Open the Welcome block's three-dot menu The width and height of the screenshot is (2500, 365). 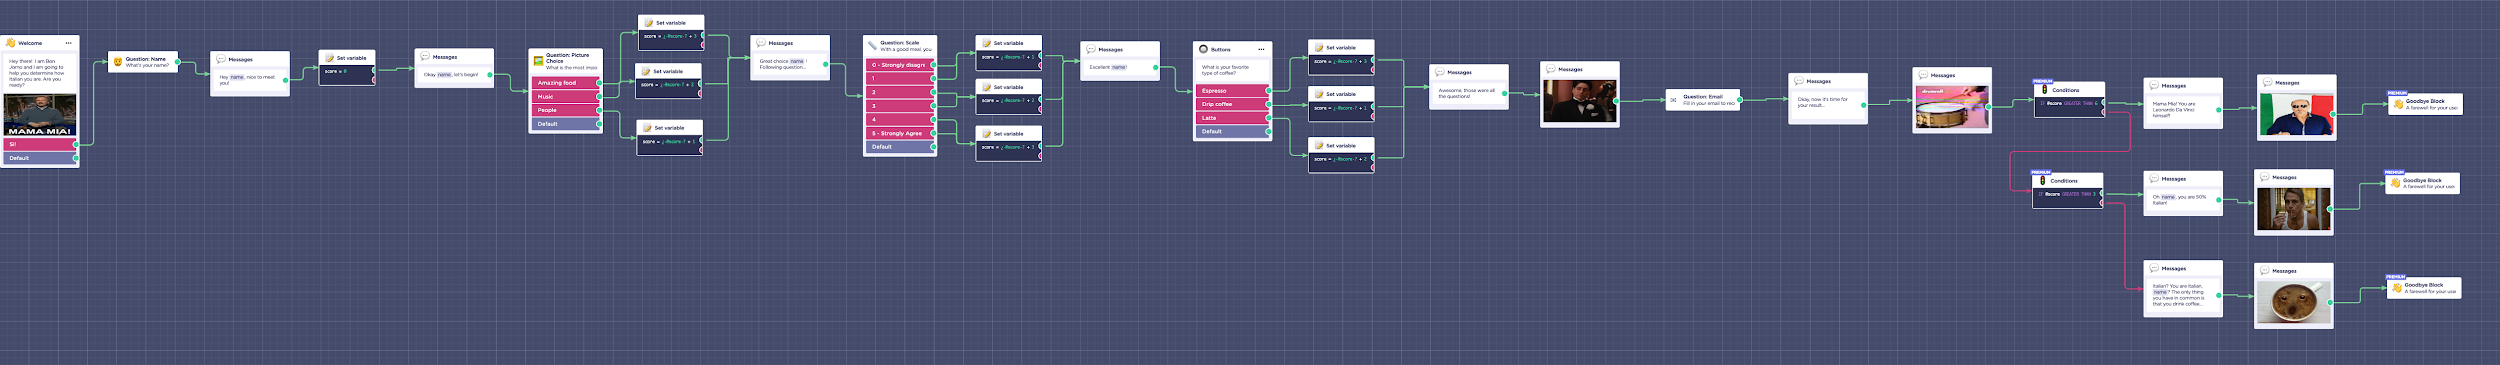[68, 43]
